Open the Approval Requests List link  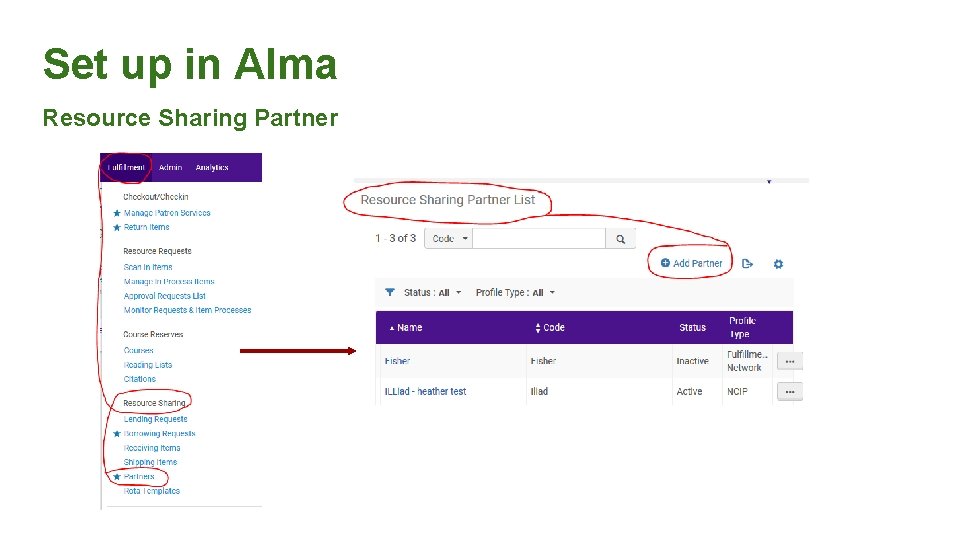click(165, 296)
